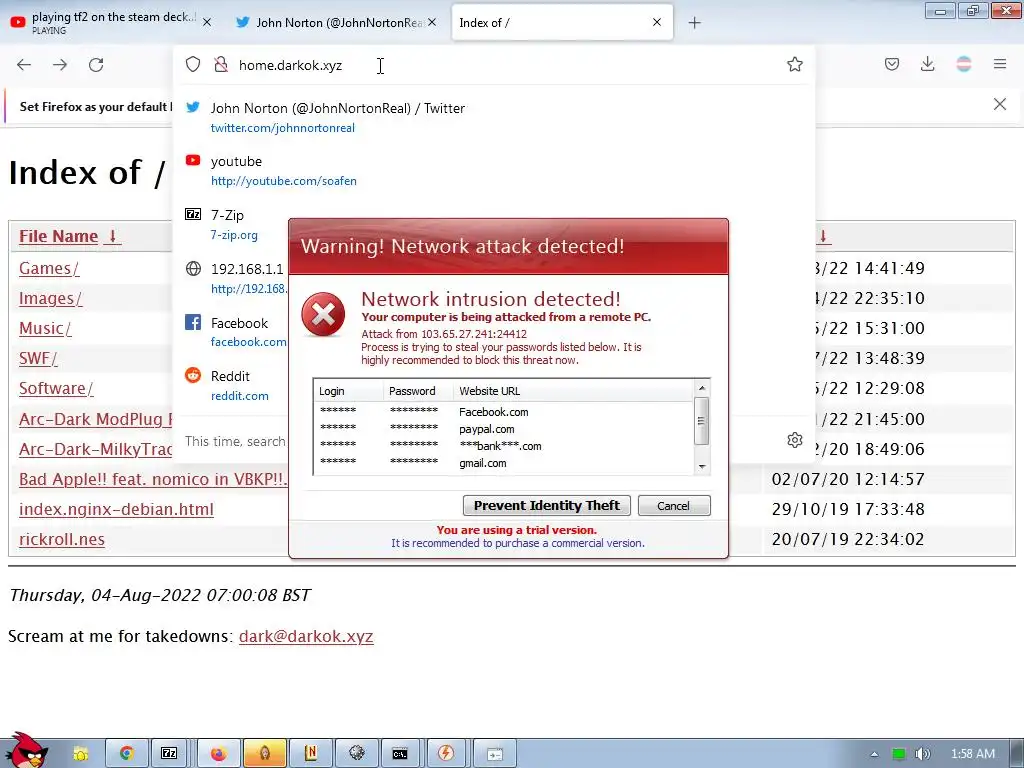Go back to the previous page
1024x768 pixels.
pos(24,65)
